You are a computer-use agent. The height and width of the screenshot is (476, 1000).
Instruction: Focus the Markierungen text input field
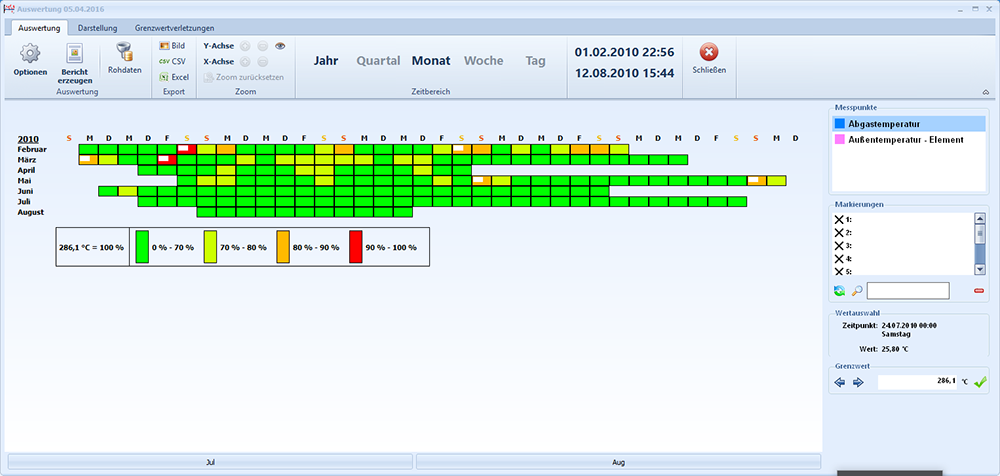(908, 291)
